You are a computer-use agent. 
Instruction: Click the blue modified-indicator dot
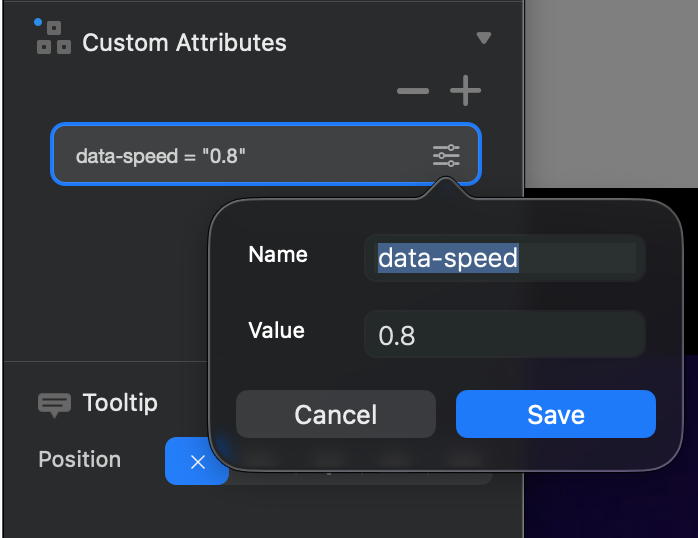[x=38, y=22]
